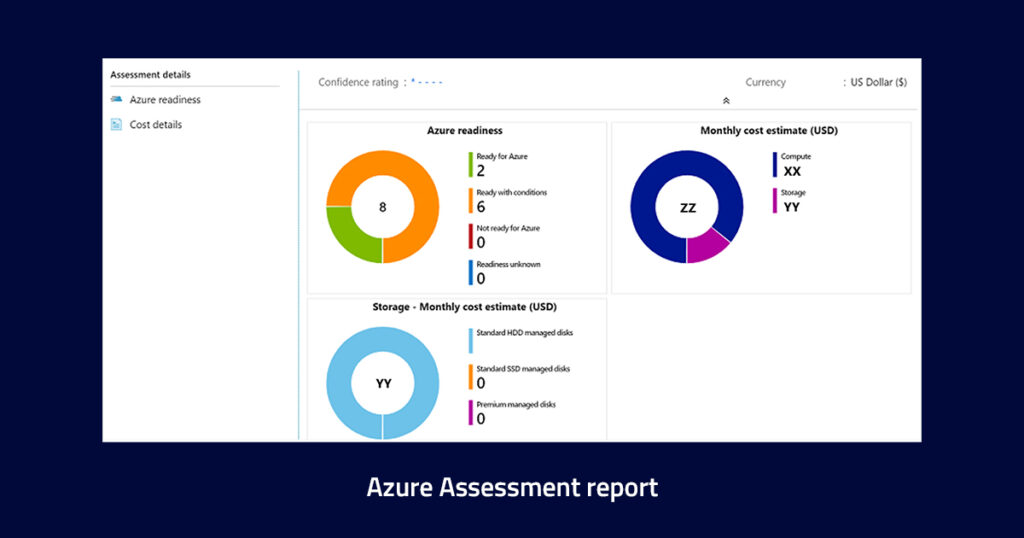
Task: Click the Confidence rating stars
Action: click(x=426, y=82)
